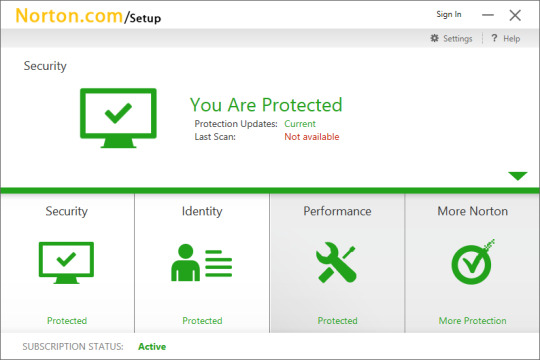Click the More Norton checkmark logo icon
This screenshot has width=540, height=360.
[x=473, y=262]
